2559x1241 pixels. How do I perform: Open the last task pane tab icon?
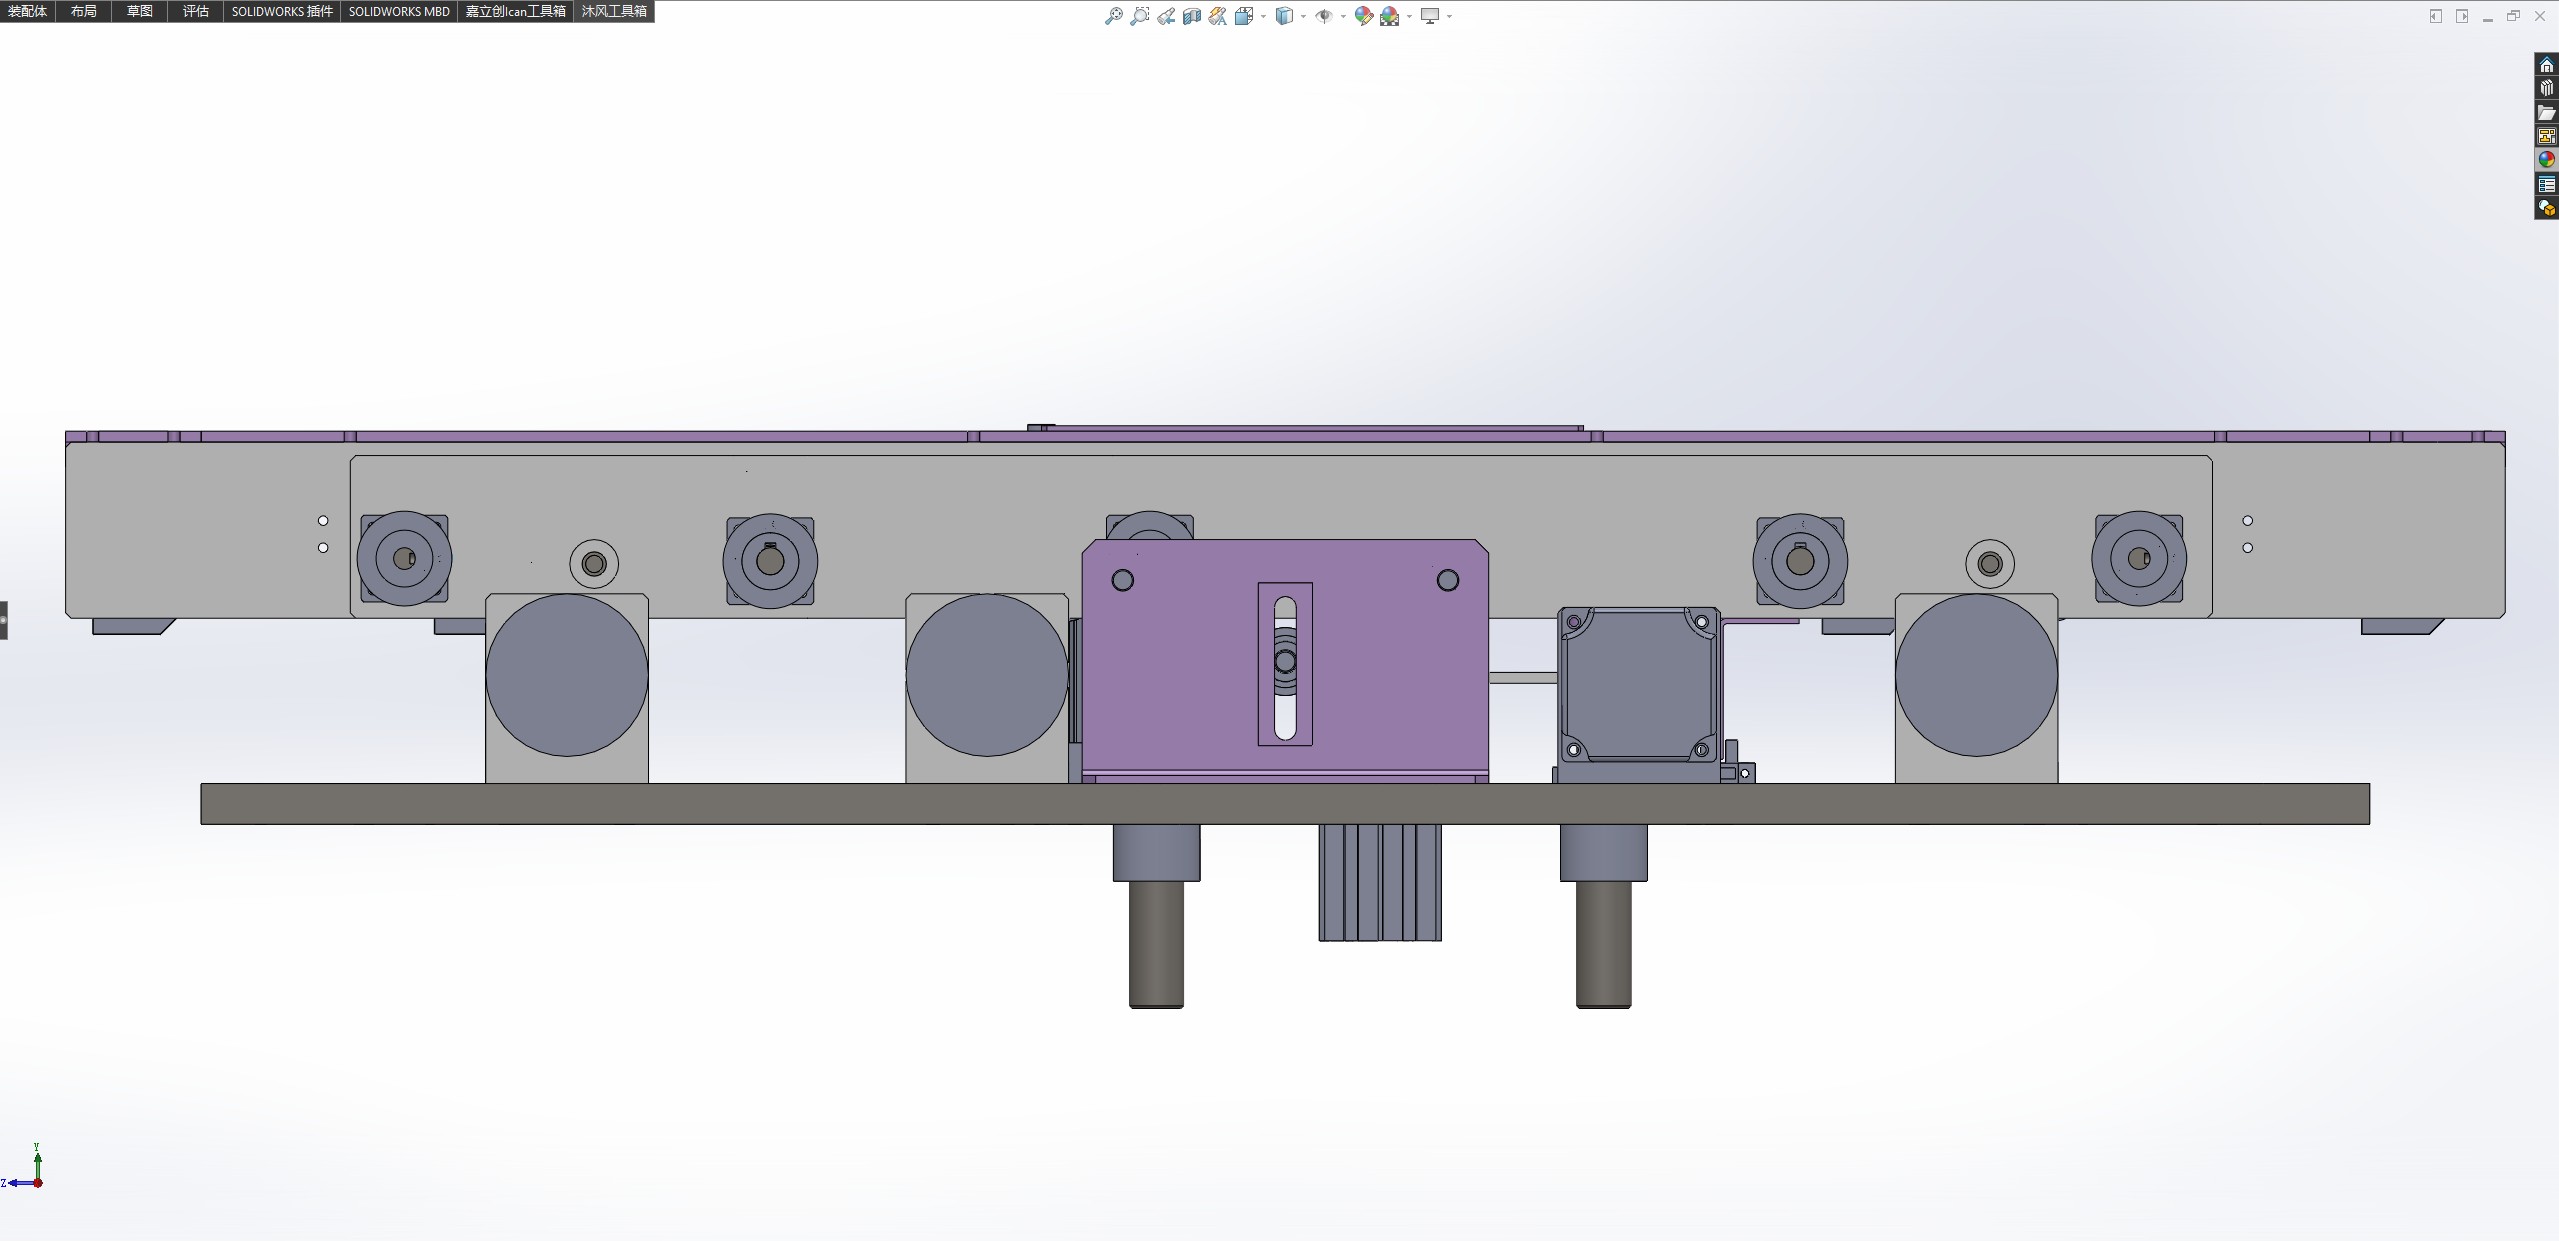click(x=2546, y=208)
